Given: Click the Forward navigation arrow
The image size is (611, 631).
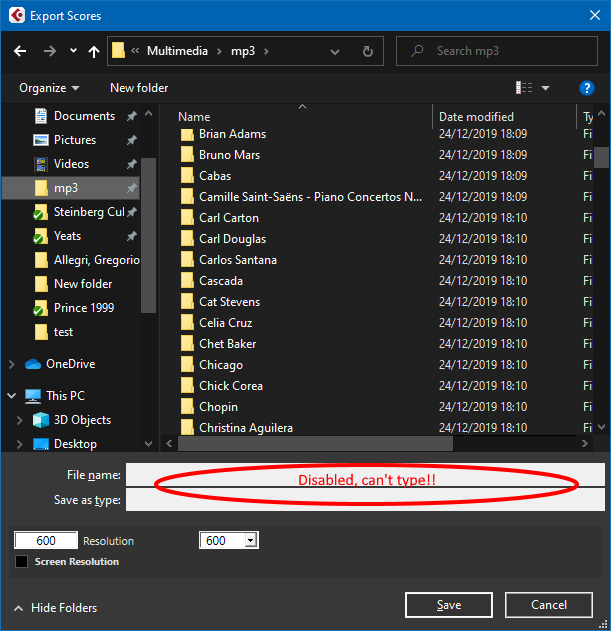Looking at the screenshot, I should pyautogui.click(x=50, y=51).
